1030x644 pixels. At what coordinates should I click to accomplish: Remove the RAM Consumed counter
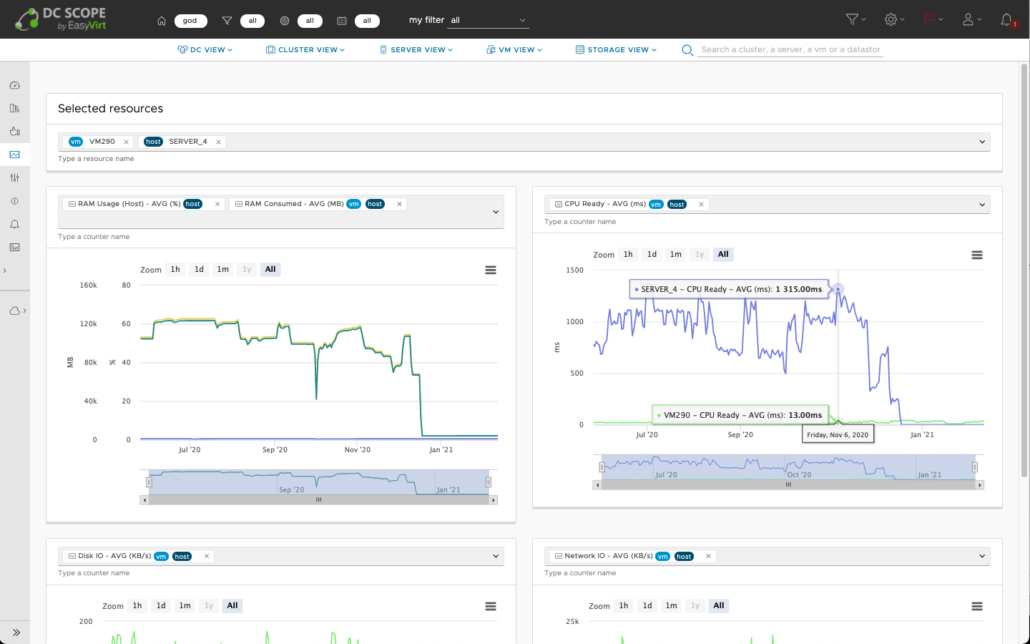click(399, 204)
